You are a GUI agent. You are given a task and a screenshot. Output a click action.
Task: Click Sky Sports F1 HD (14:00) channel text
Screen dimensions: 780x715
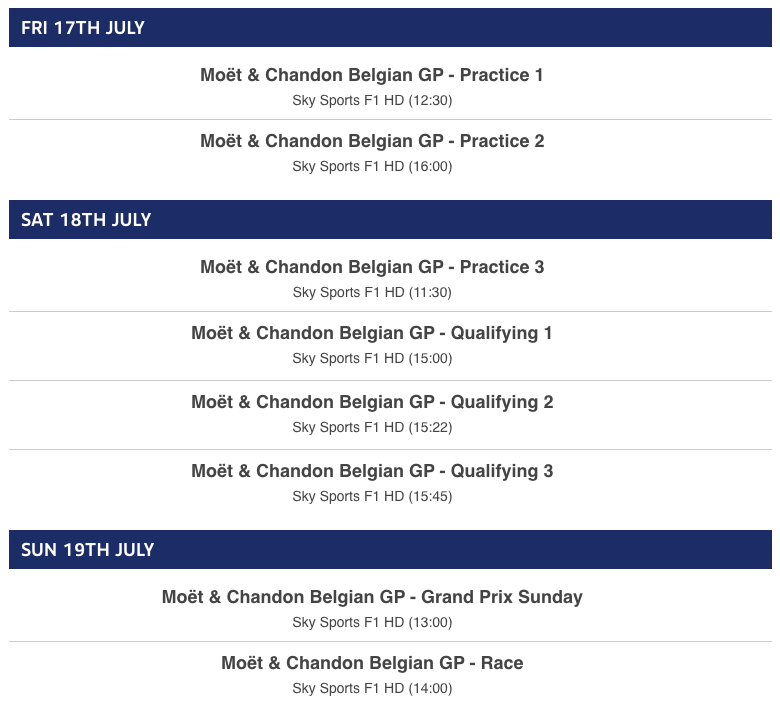tap(372, 689)
